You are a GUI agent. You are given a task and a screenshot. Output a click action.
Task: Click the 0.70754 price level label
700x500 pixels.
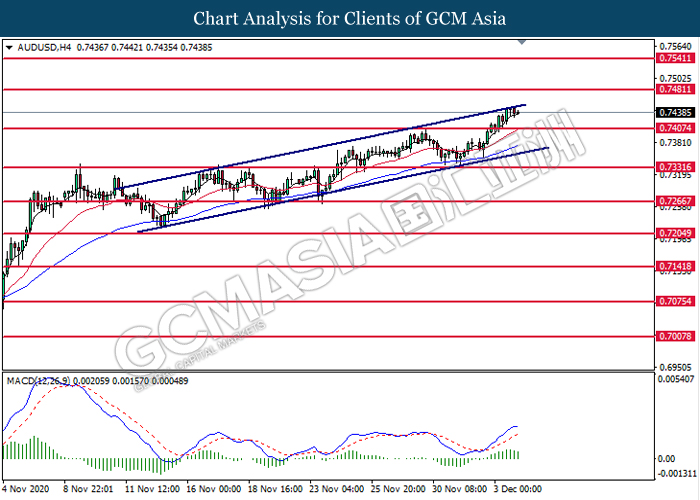click(x=675, y=301)
